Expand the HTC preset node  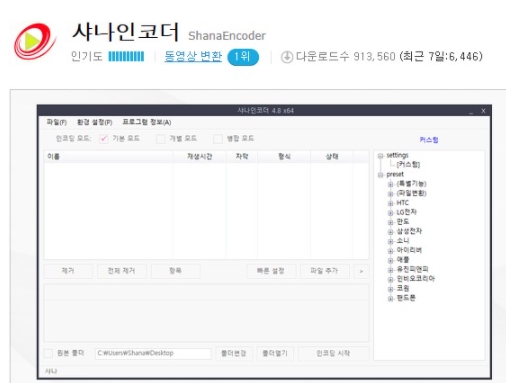390,203
